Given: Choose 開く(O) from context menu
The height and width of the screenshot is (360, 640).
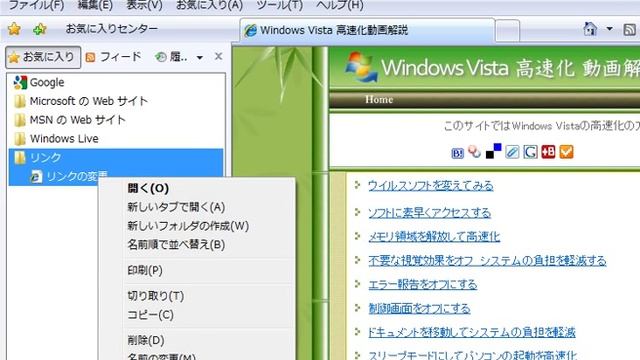Looking at the screenshot, I should [x=148, y=188].
